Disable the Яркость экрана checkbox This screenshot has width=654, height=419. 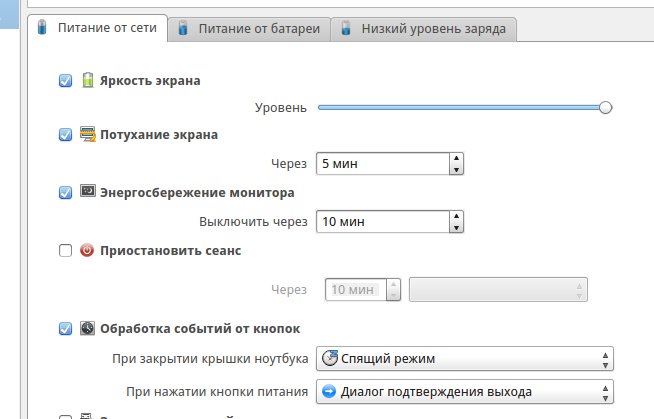pos(65,81)
